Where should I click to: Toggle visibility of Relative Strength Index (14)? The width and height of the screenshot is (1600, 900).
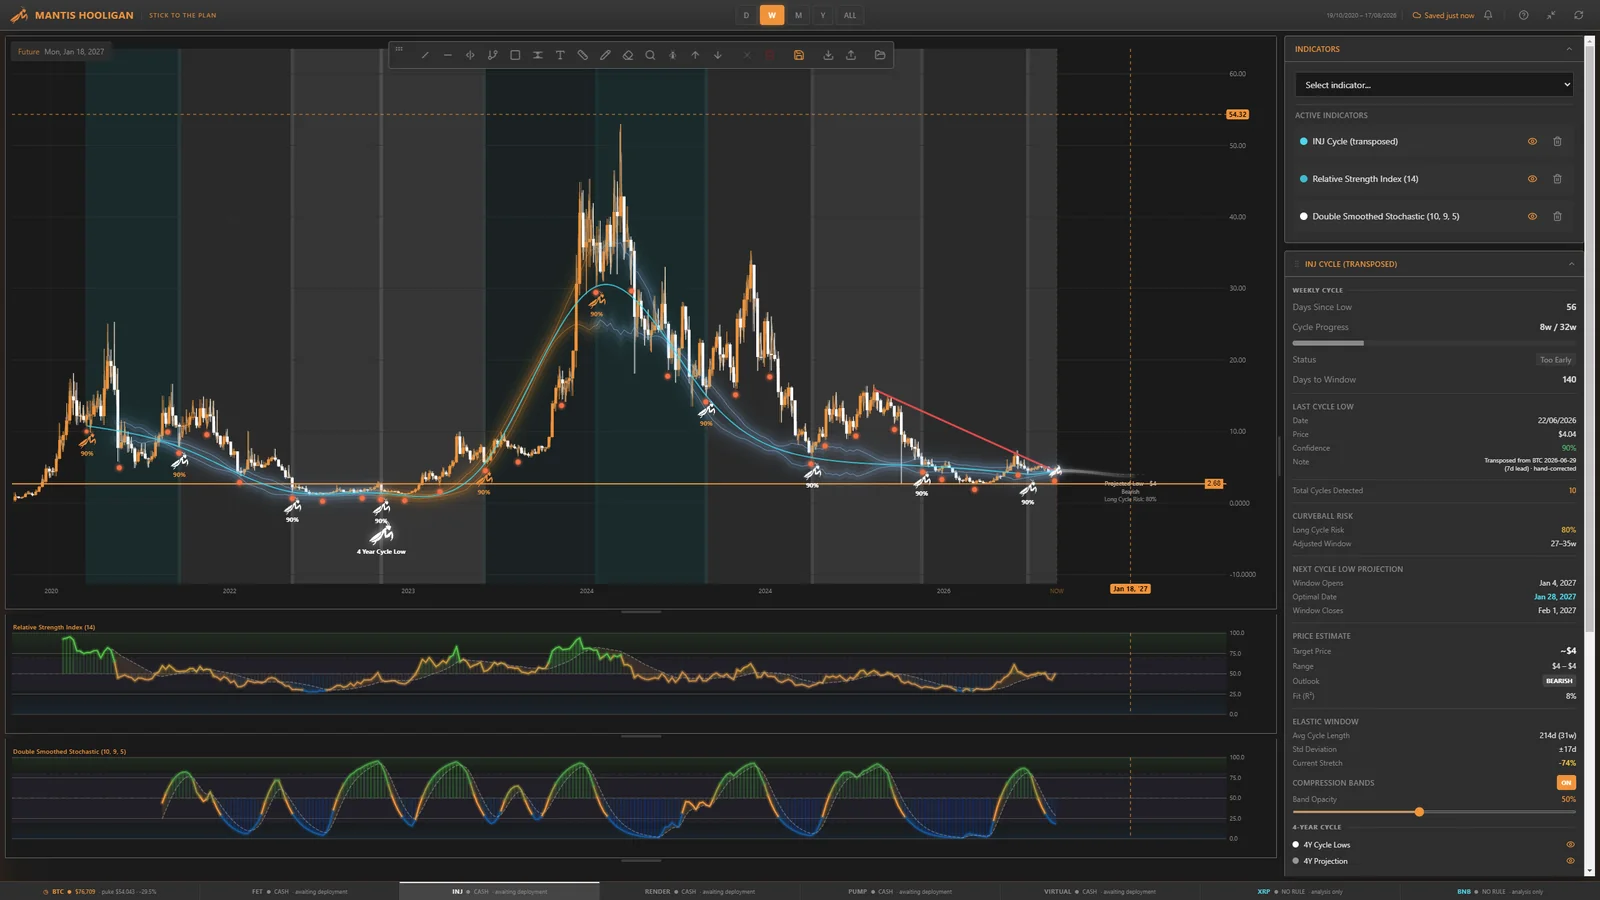(x=1532, y=179)
